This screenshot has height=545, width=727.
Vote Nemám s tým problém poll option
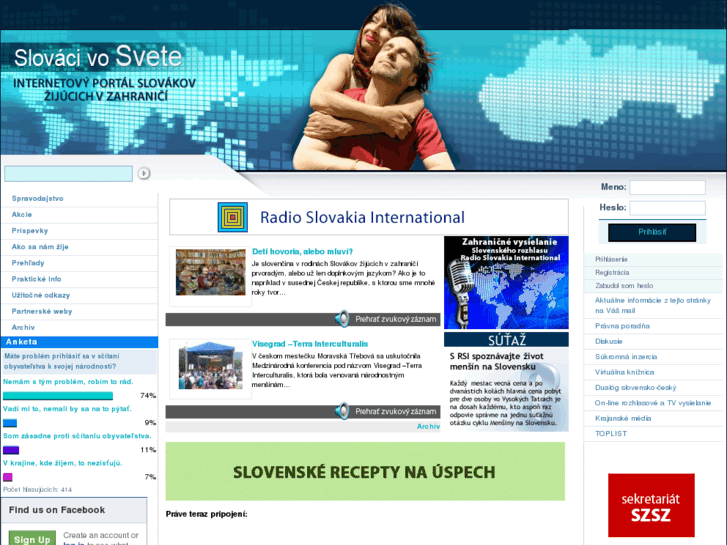(x=68, y=382)
